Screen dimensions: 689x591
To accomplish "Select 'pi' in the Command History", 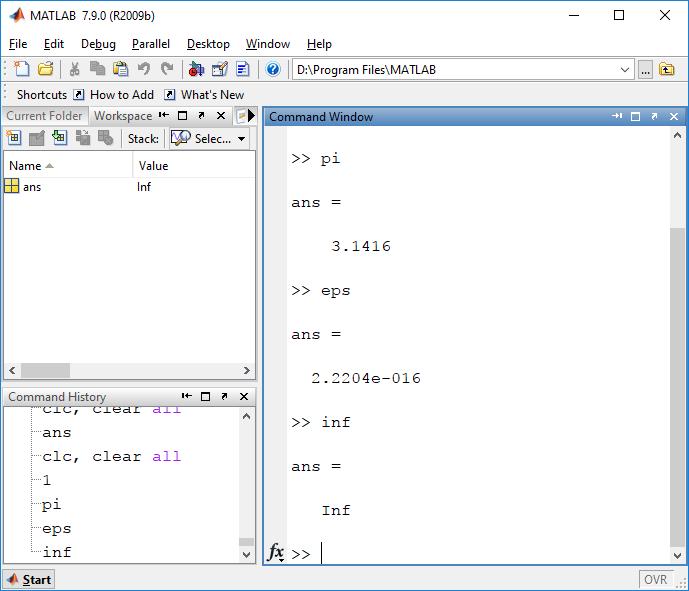I will coord(51,504).
